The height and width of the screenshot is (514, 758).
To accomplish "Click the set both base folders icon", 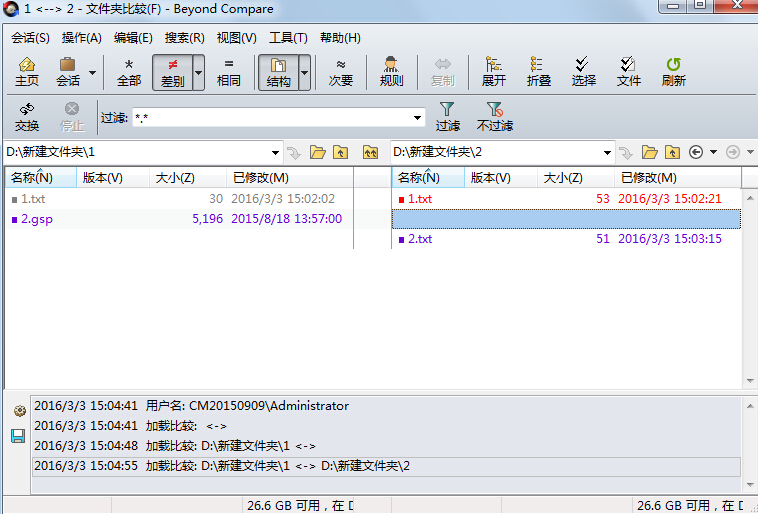I will (x=370, y=153).
